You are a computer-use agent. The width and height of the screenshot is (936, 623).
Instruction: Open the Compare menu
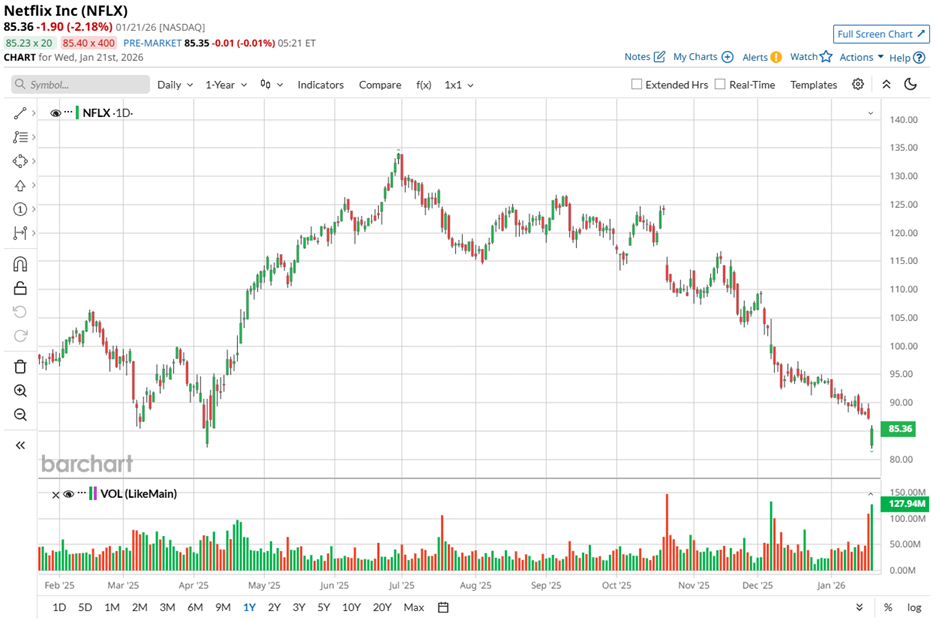tap(380, 85)
